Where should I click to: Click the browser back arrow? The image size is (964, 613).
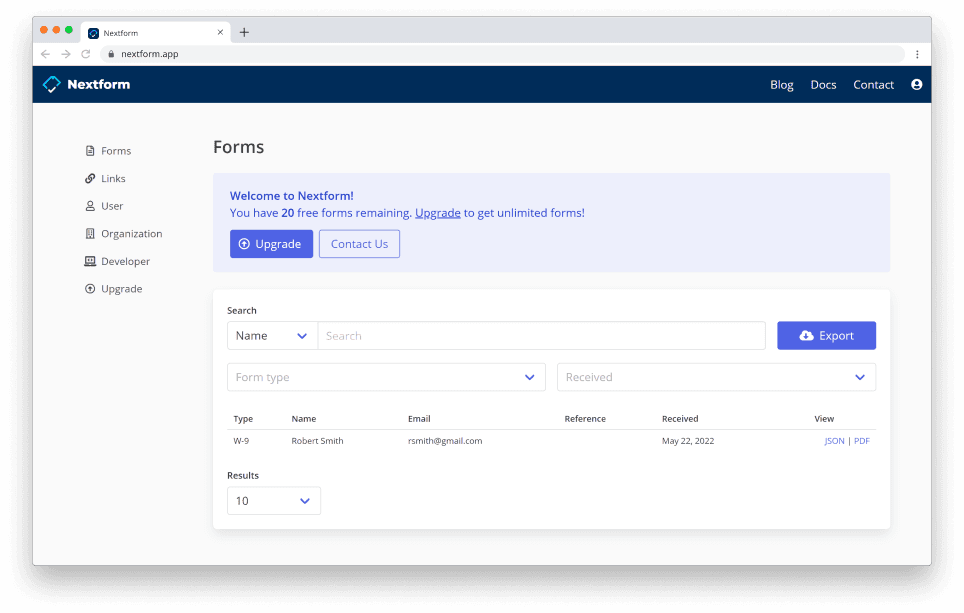[x=45, y=54]
